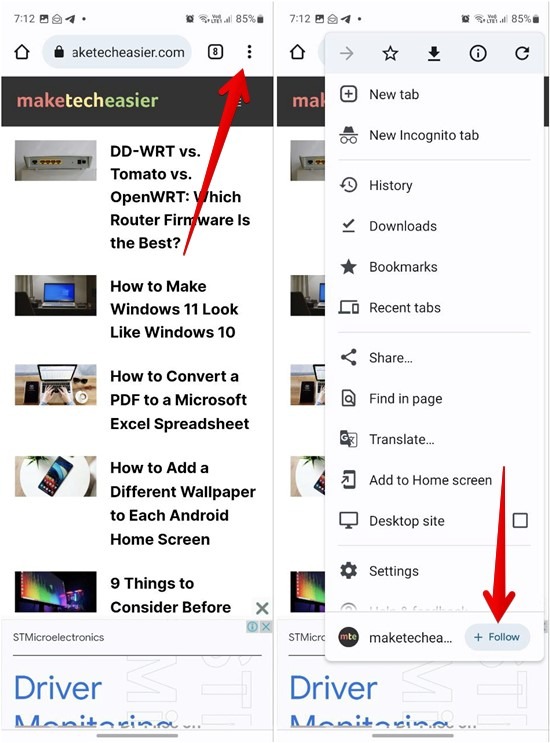Click the maketecheasier logo in left screenshot

[x=87, y=100]
